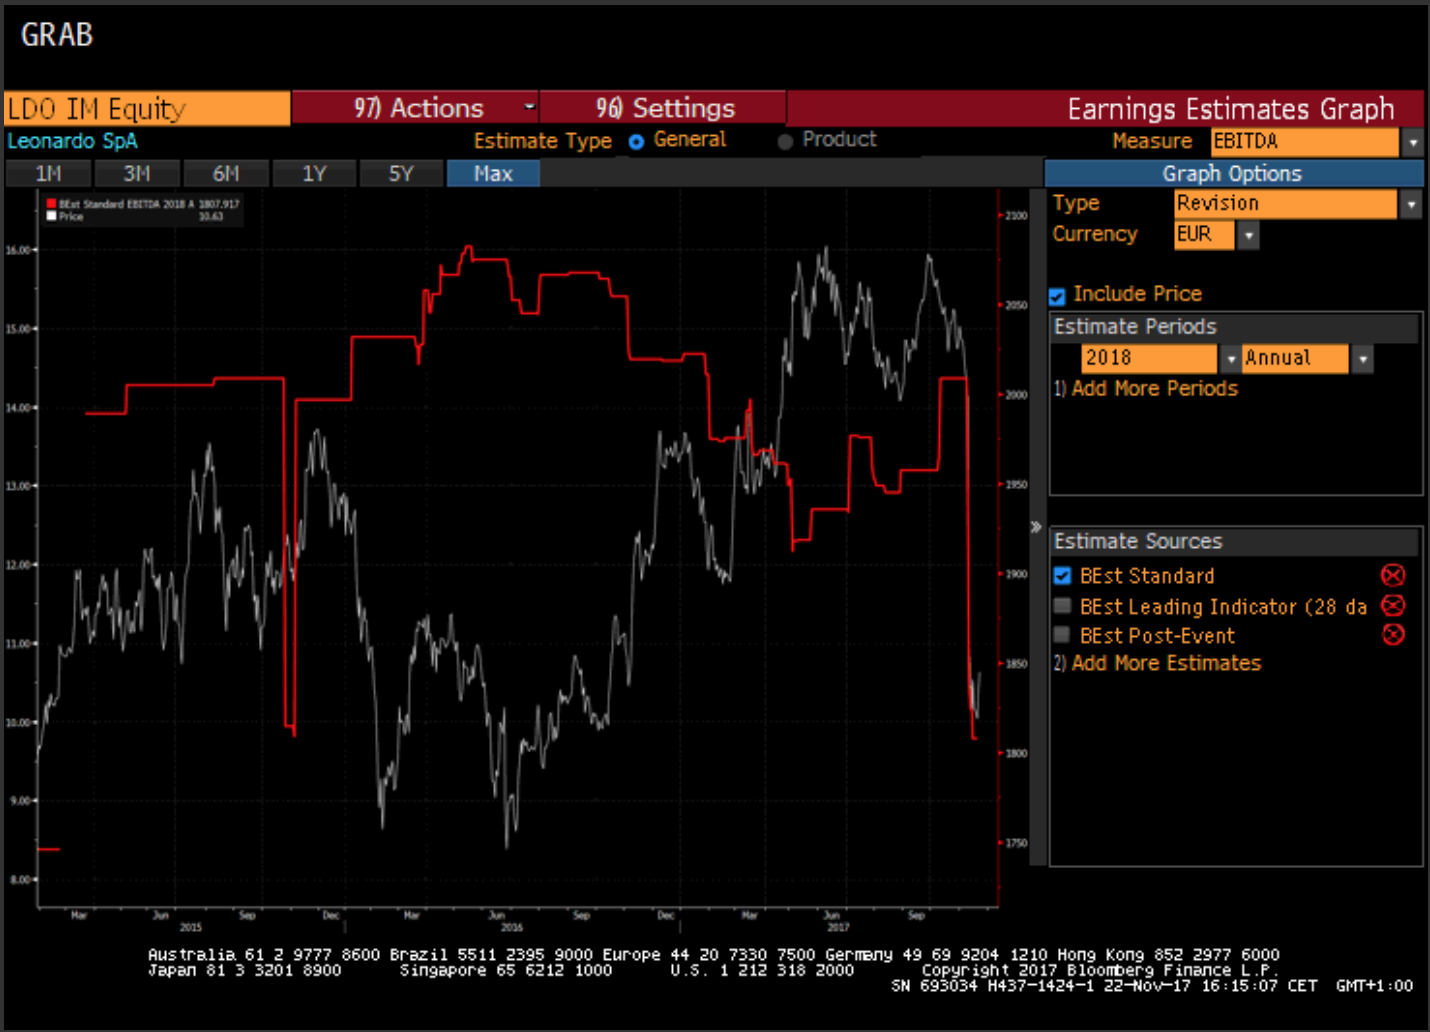Select the General estimate type radio button
The image size is (1430, 1032).
point(636,142)
